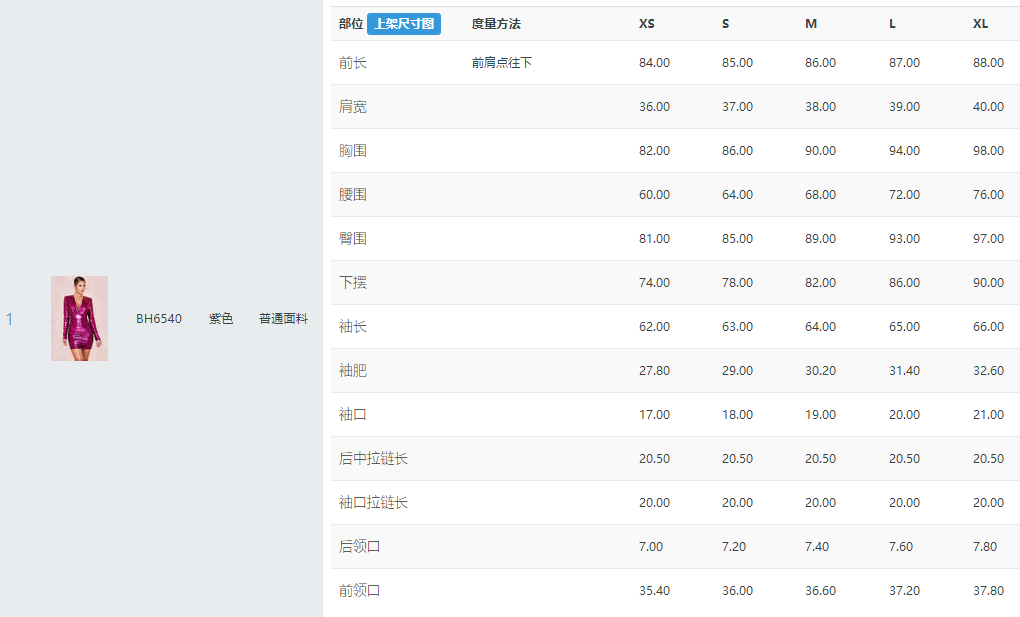Viewport: 1020px width, 617px height.
Task: Click 下摆 XL value 90.00
Action: [x=988, y=283]
